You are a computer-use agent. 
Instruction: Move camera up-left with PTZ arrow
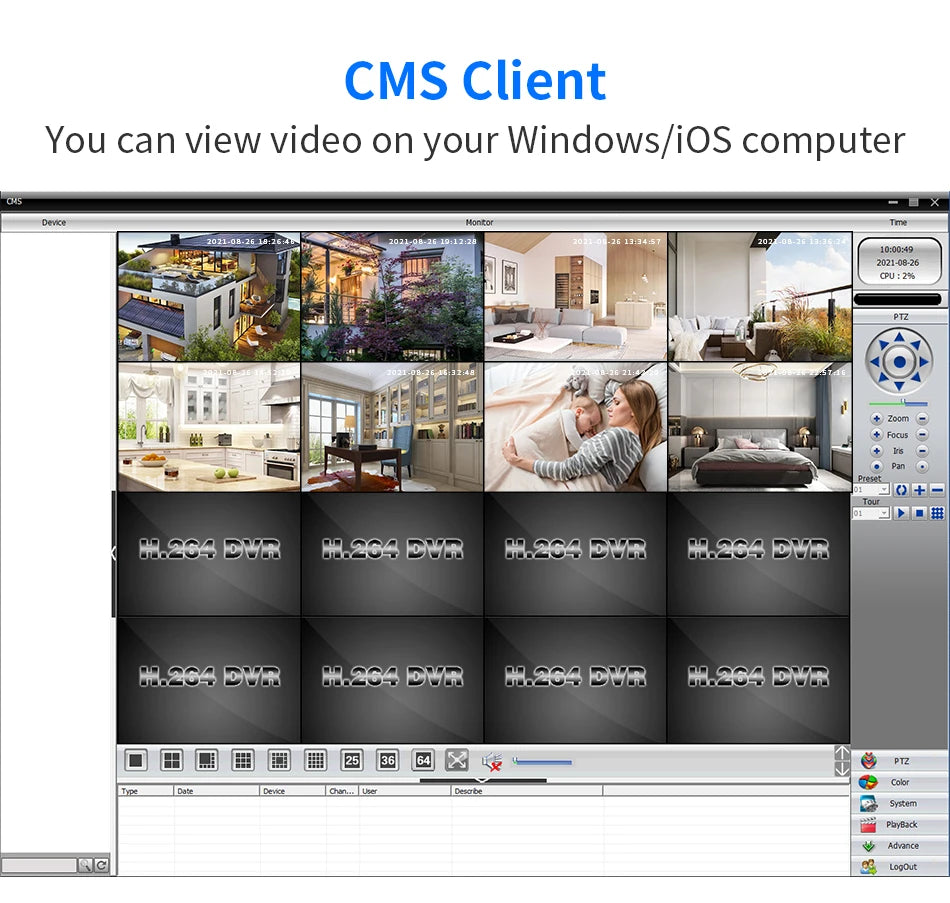tap(883, 345)
